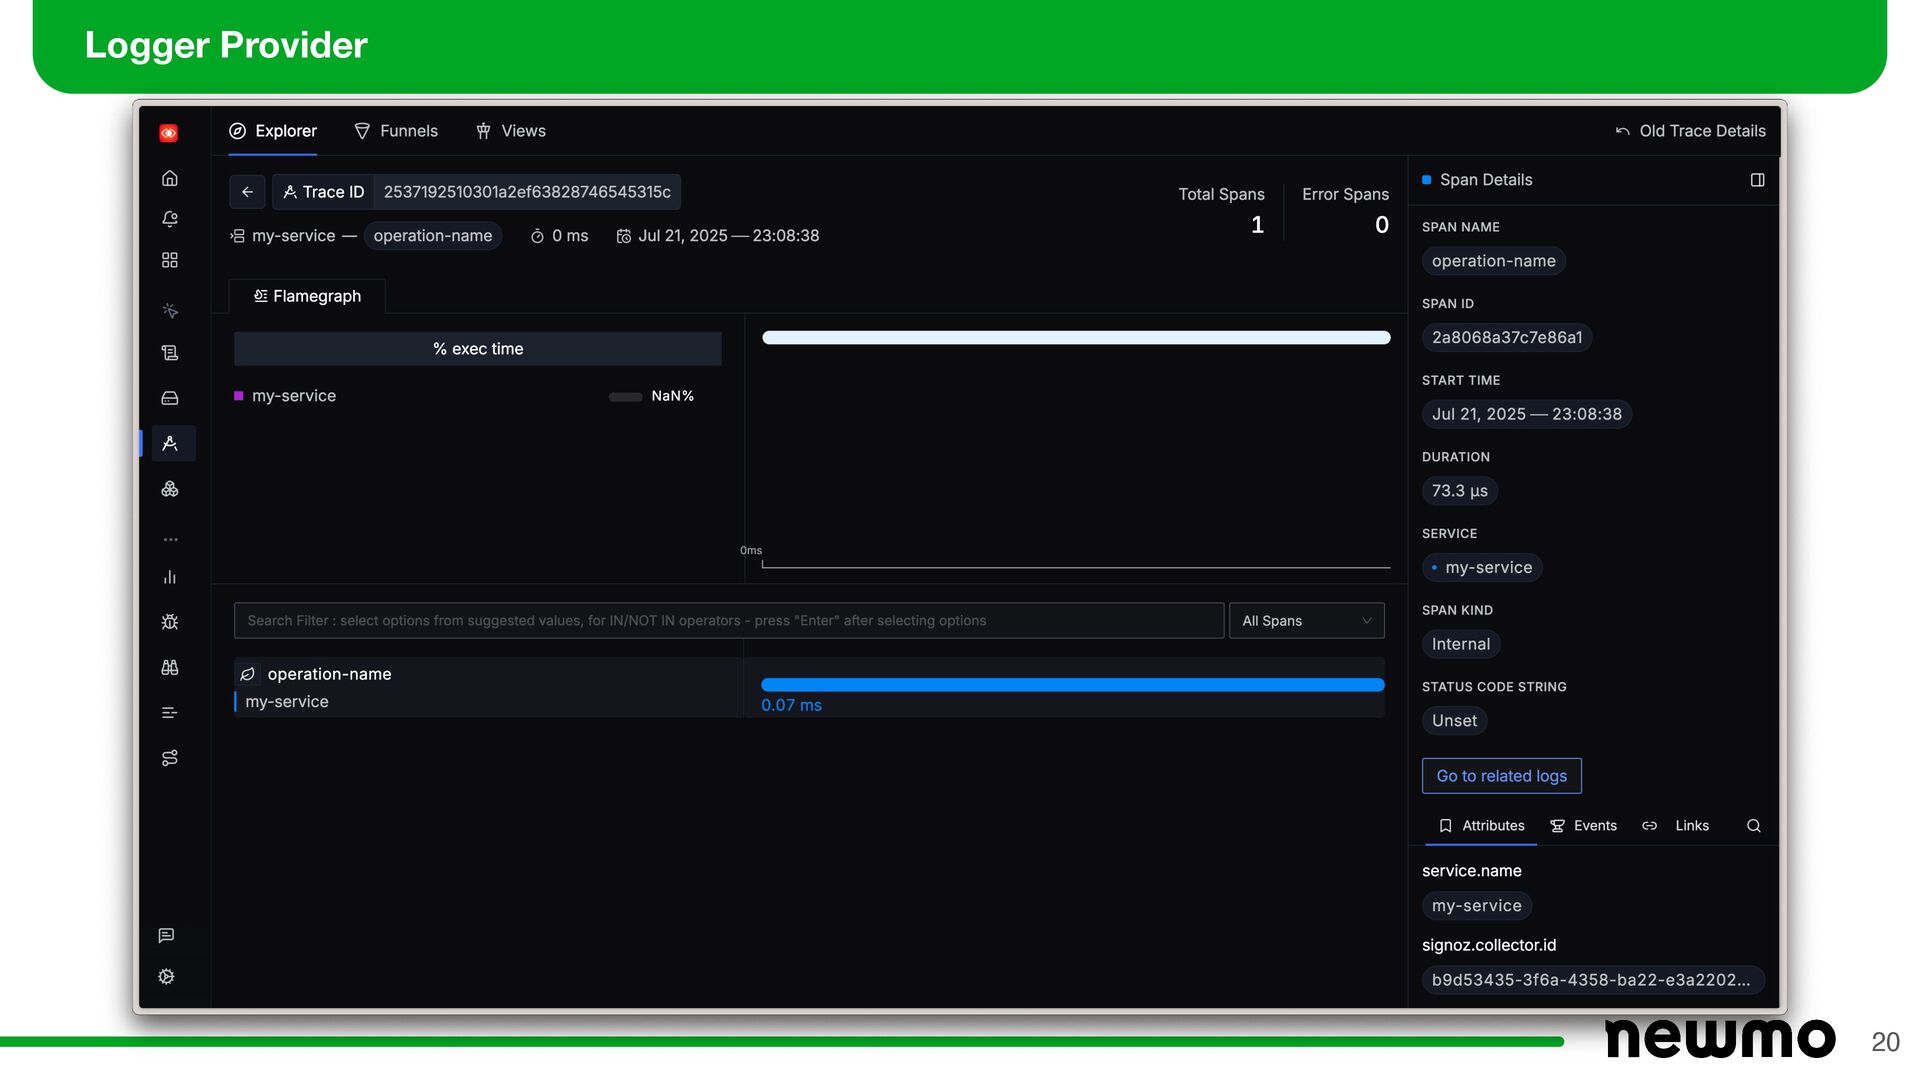Focus the Search Filter input field
Screen dimensions: 1920x1080
pyautogui.click(x=729, y=621)
